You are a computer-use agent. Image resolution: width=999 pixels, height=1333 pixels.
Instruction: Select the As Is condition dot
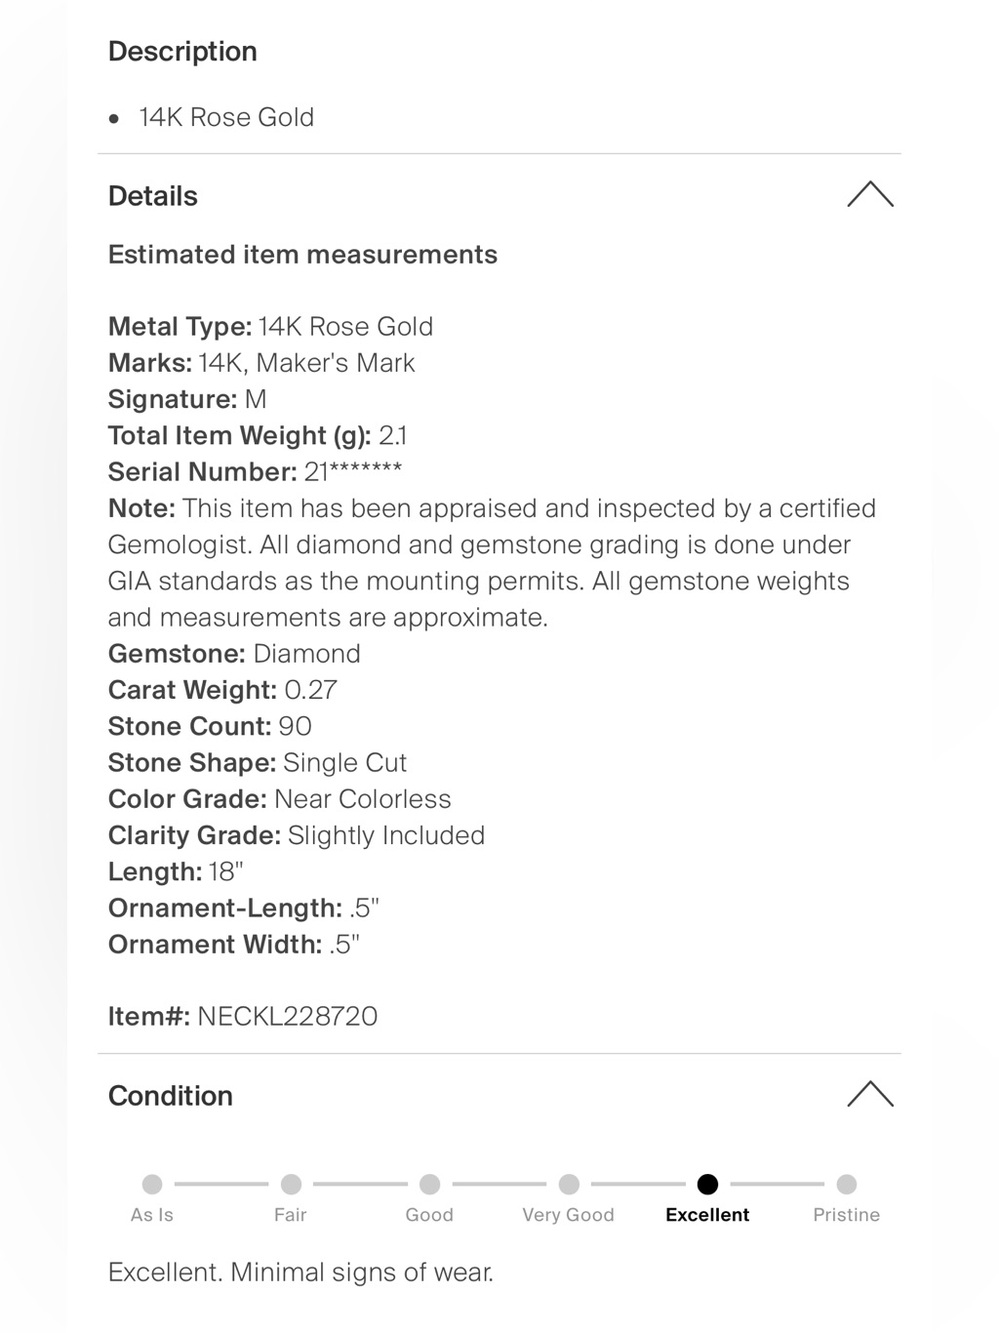pyautogui.click(x=152, y=1184)
